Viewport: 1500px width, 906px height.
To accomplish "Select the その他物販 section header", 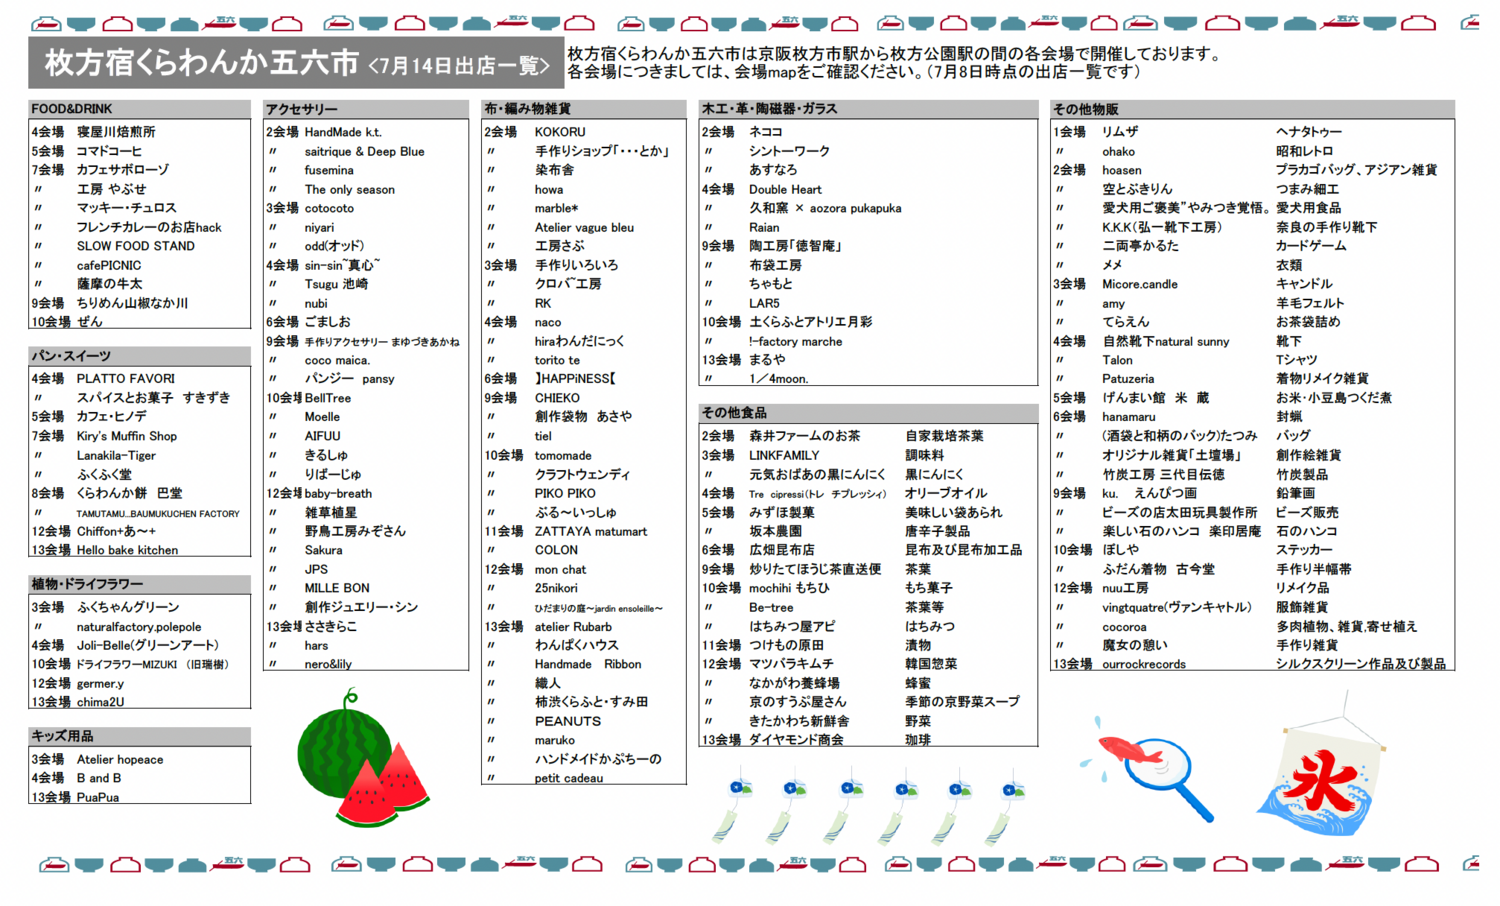I will 1252,109.
